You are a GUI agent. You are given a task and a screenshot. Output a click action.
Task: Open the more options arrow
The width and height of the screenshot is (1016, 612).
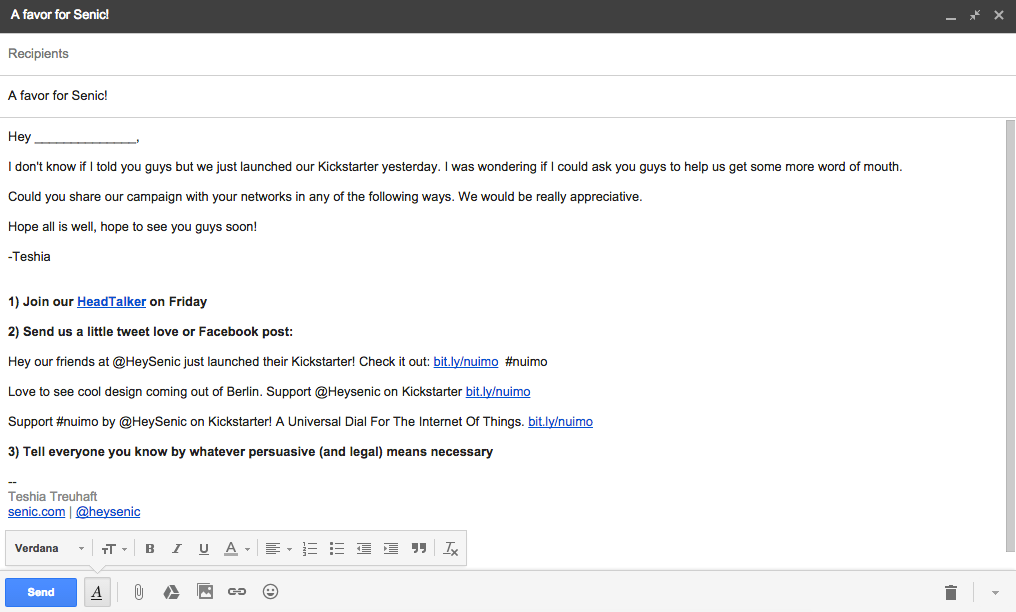pyautogui.click(x=995, y=593)
